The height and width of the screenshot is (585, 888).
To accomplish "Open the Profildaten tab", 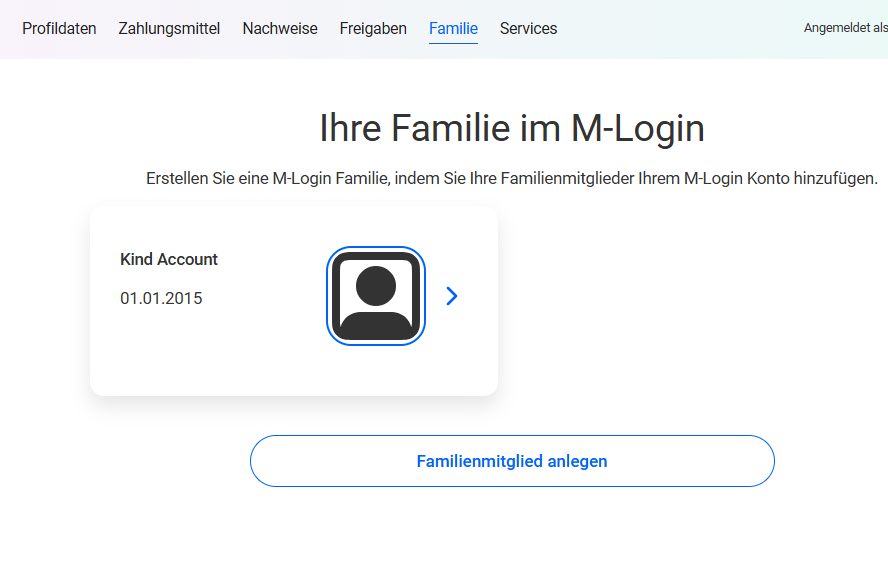I will point(59,29).
